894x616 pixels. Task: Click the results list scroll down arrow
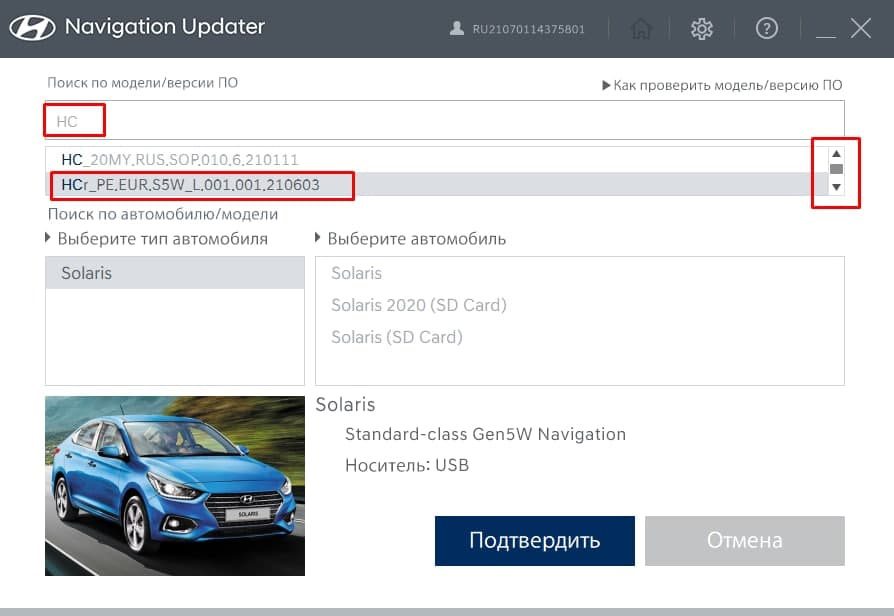pos(836,187)
